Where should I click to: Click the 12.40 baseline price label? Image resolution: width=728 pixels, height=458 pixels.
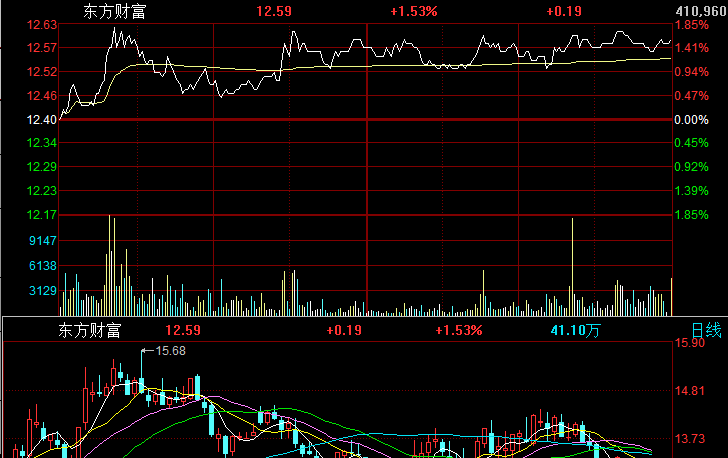42,120
